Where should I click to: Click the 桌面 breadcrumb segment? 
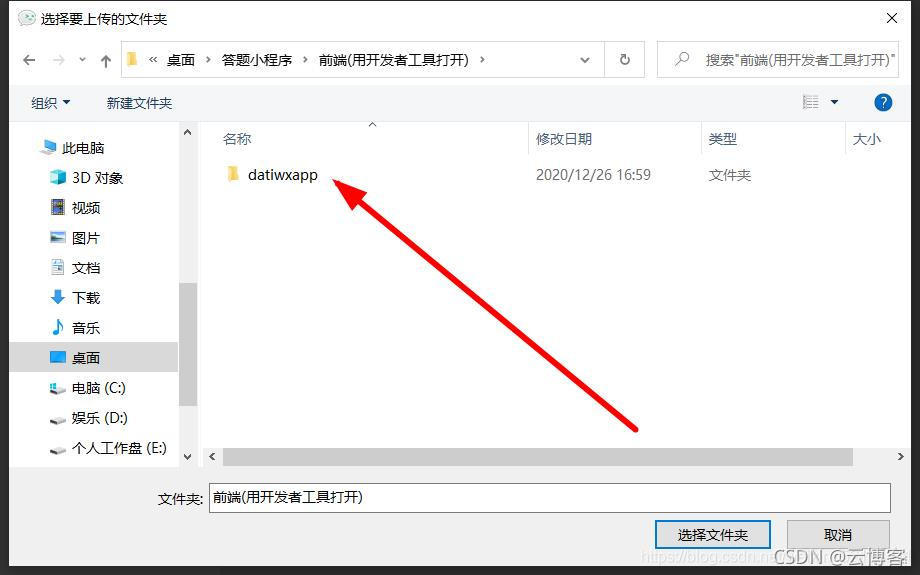(x=181, y=60)
